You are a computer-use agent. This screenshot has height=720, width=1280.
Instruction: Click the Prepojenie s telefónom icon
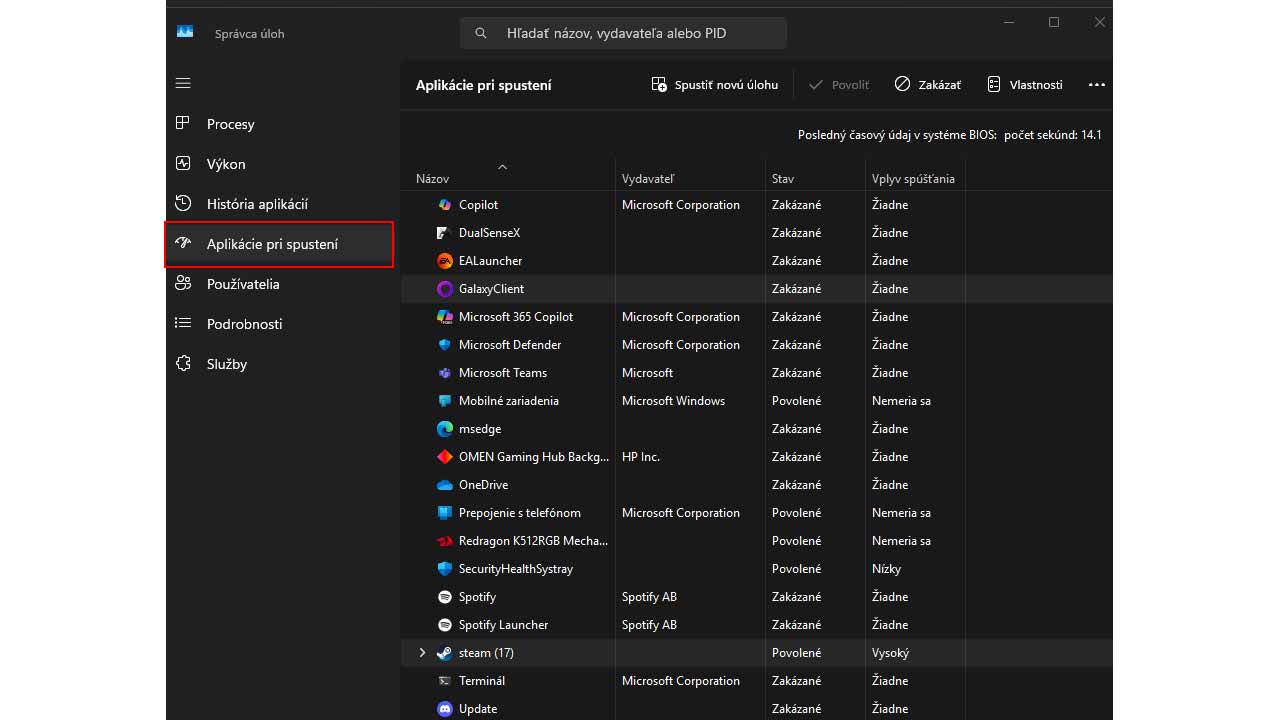445,513
